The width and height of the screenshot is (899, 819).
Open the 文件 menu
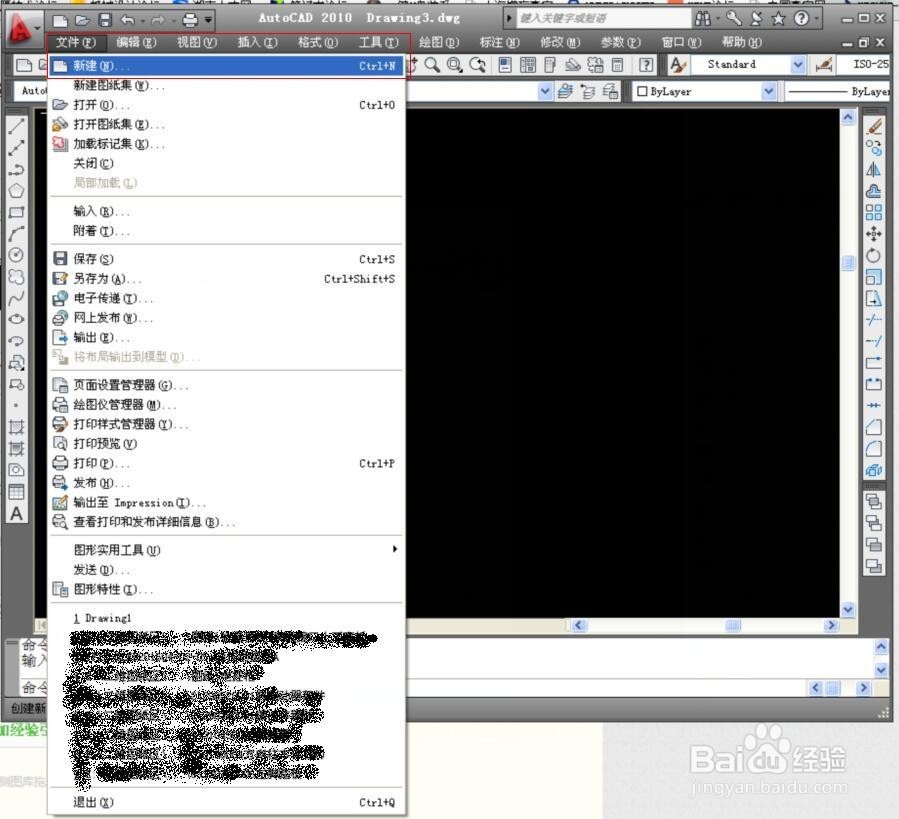[x=76, y=42]
